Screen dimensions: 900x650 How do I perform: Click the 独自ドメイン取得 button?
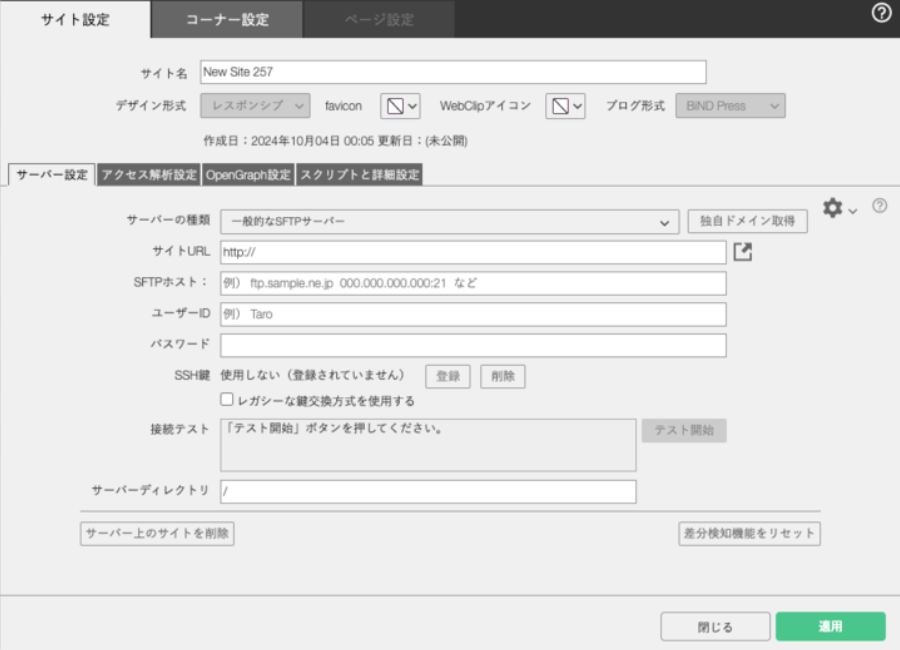pos(747,222)
